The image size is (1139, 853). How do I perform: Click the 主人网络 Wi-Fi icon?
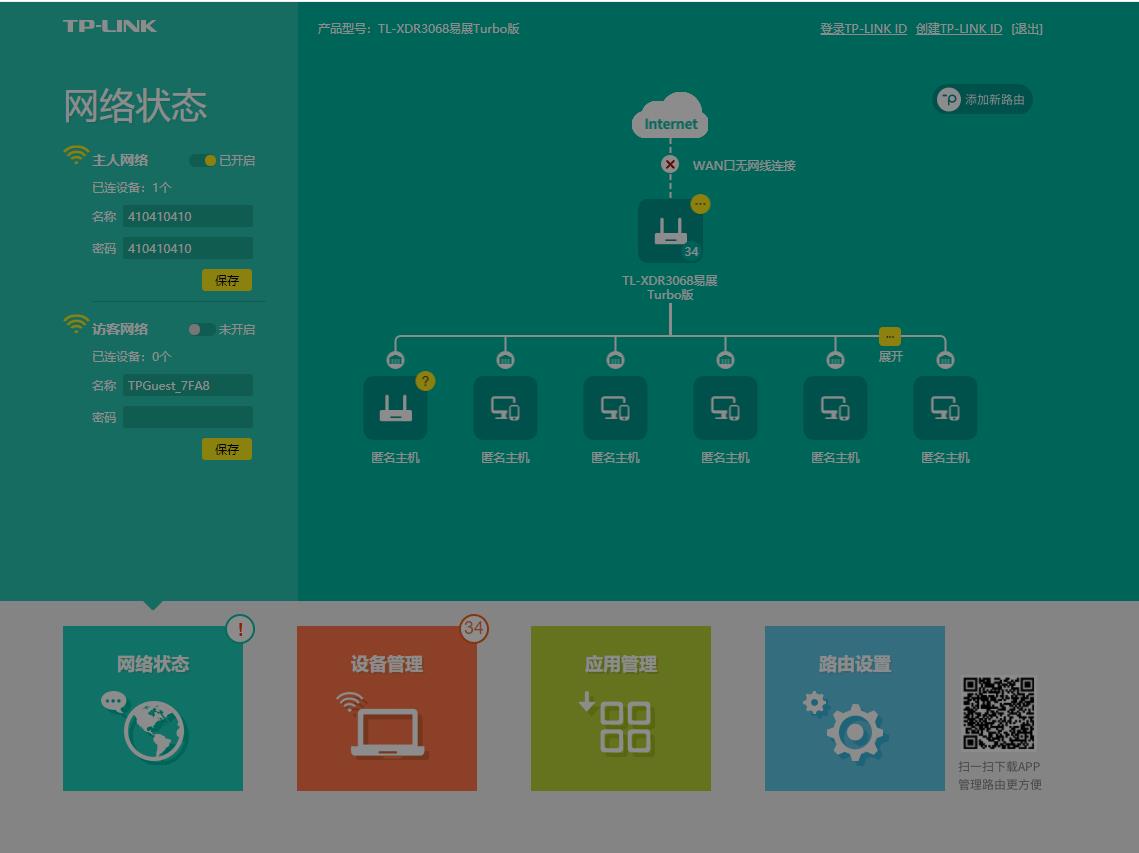76,155
